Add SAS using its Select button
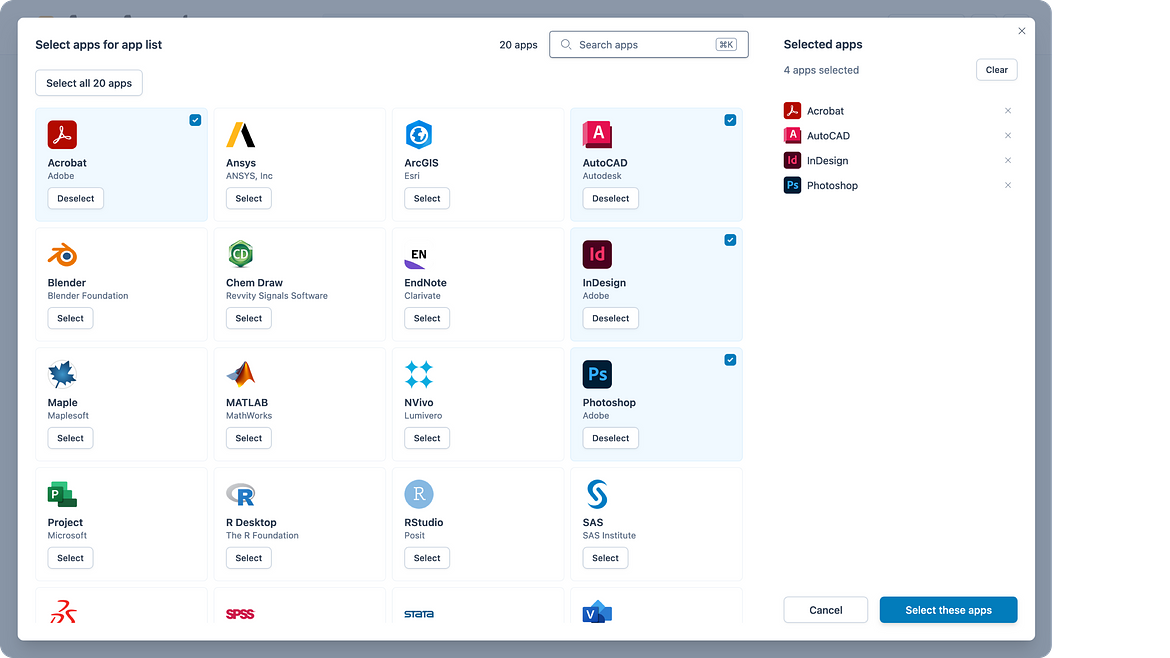Image resolution: width=1170 pixels, height=658 pixels. 605,558
